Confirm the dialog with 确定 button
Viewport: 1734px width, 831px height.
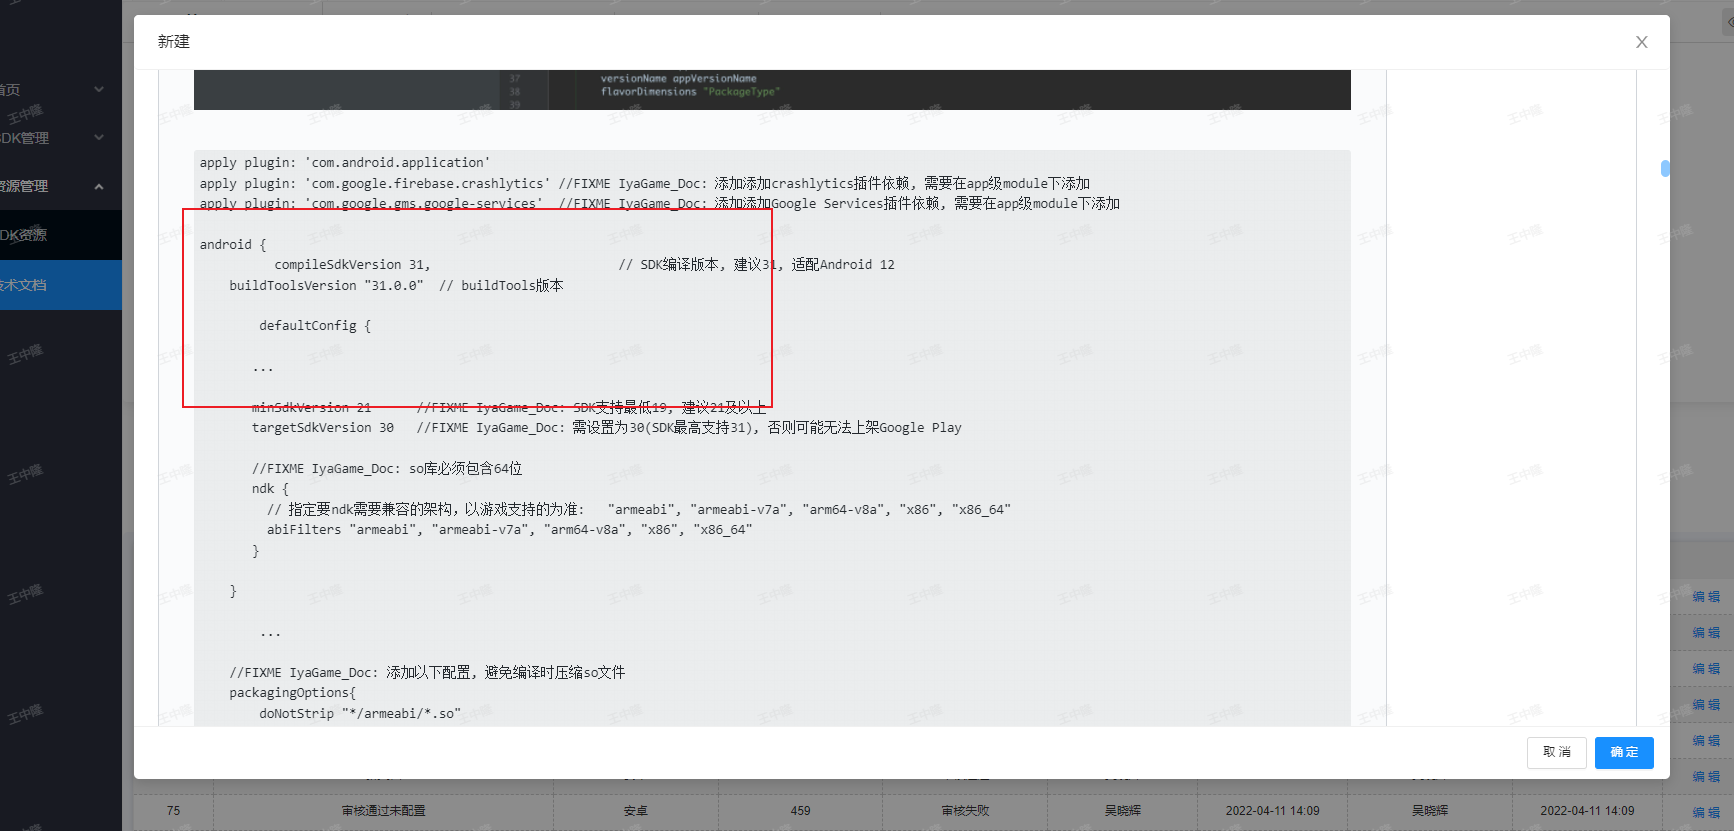pos(1623,752)
